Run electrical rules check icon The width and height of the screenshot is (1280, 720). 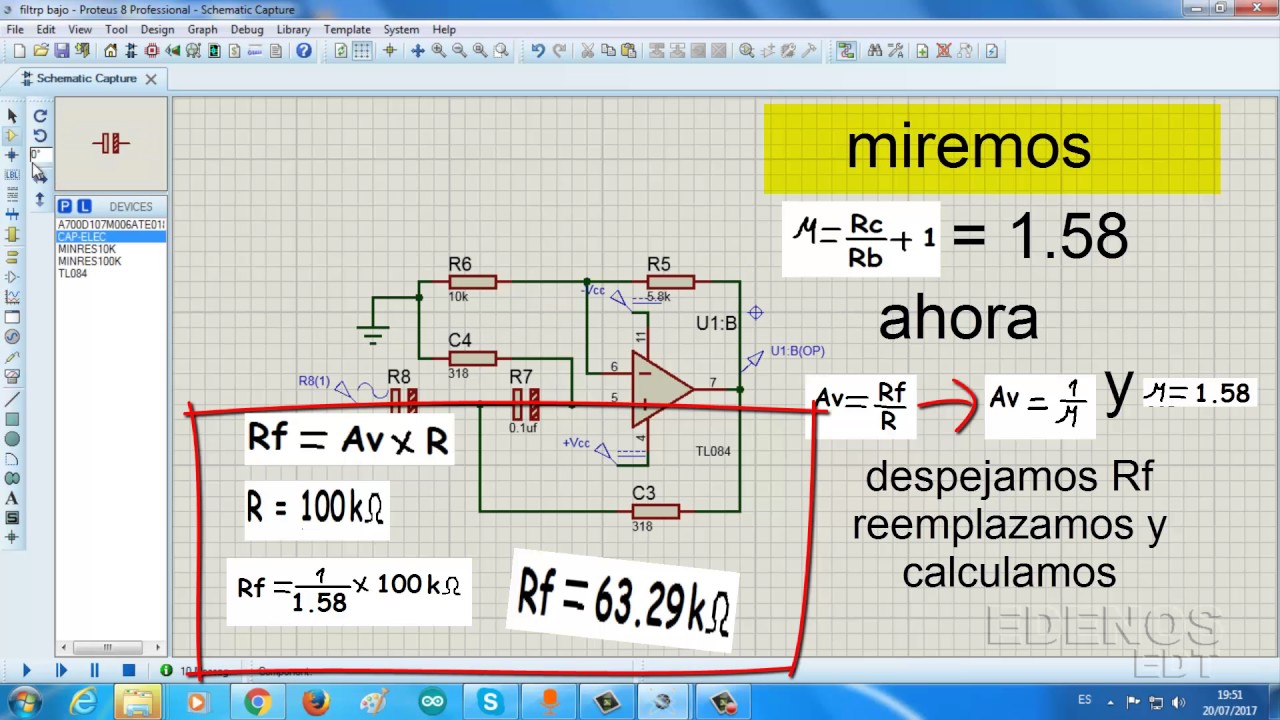(x=992, y=50)
